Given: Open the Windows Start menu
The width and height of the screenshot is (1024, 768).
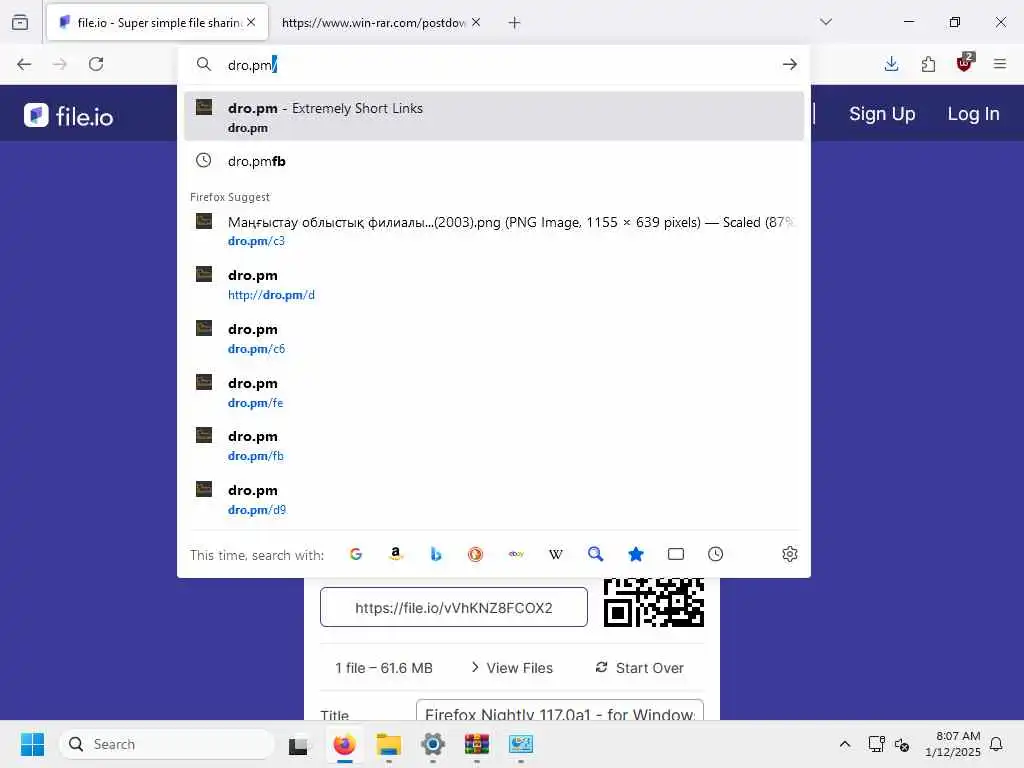Looking at the screenshot, I should coord(32,744).
